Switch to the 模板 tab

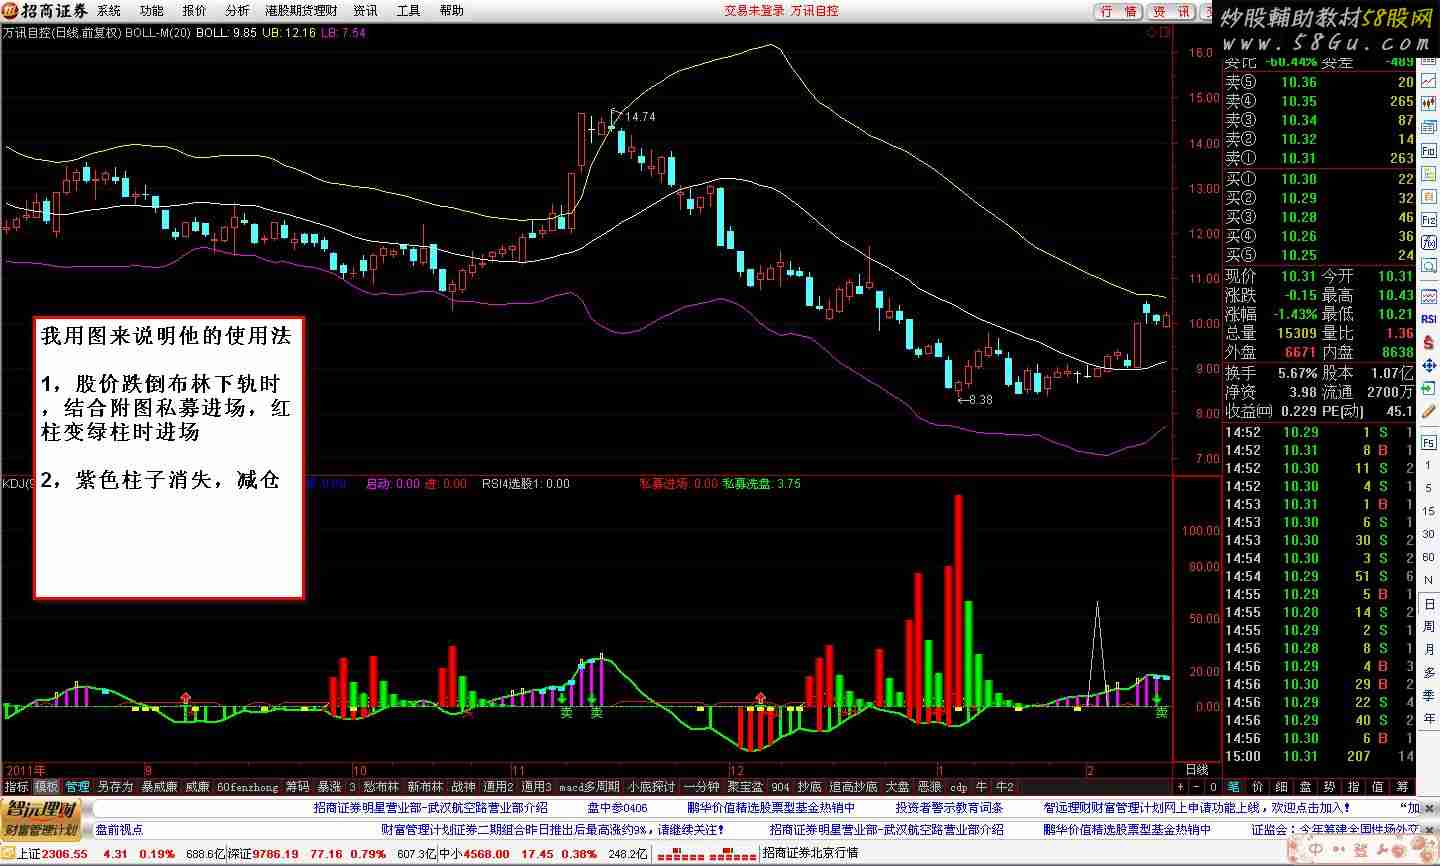(x=46, y=787)
